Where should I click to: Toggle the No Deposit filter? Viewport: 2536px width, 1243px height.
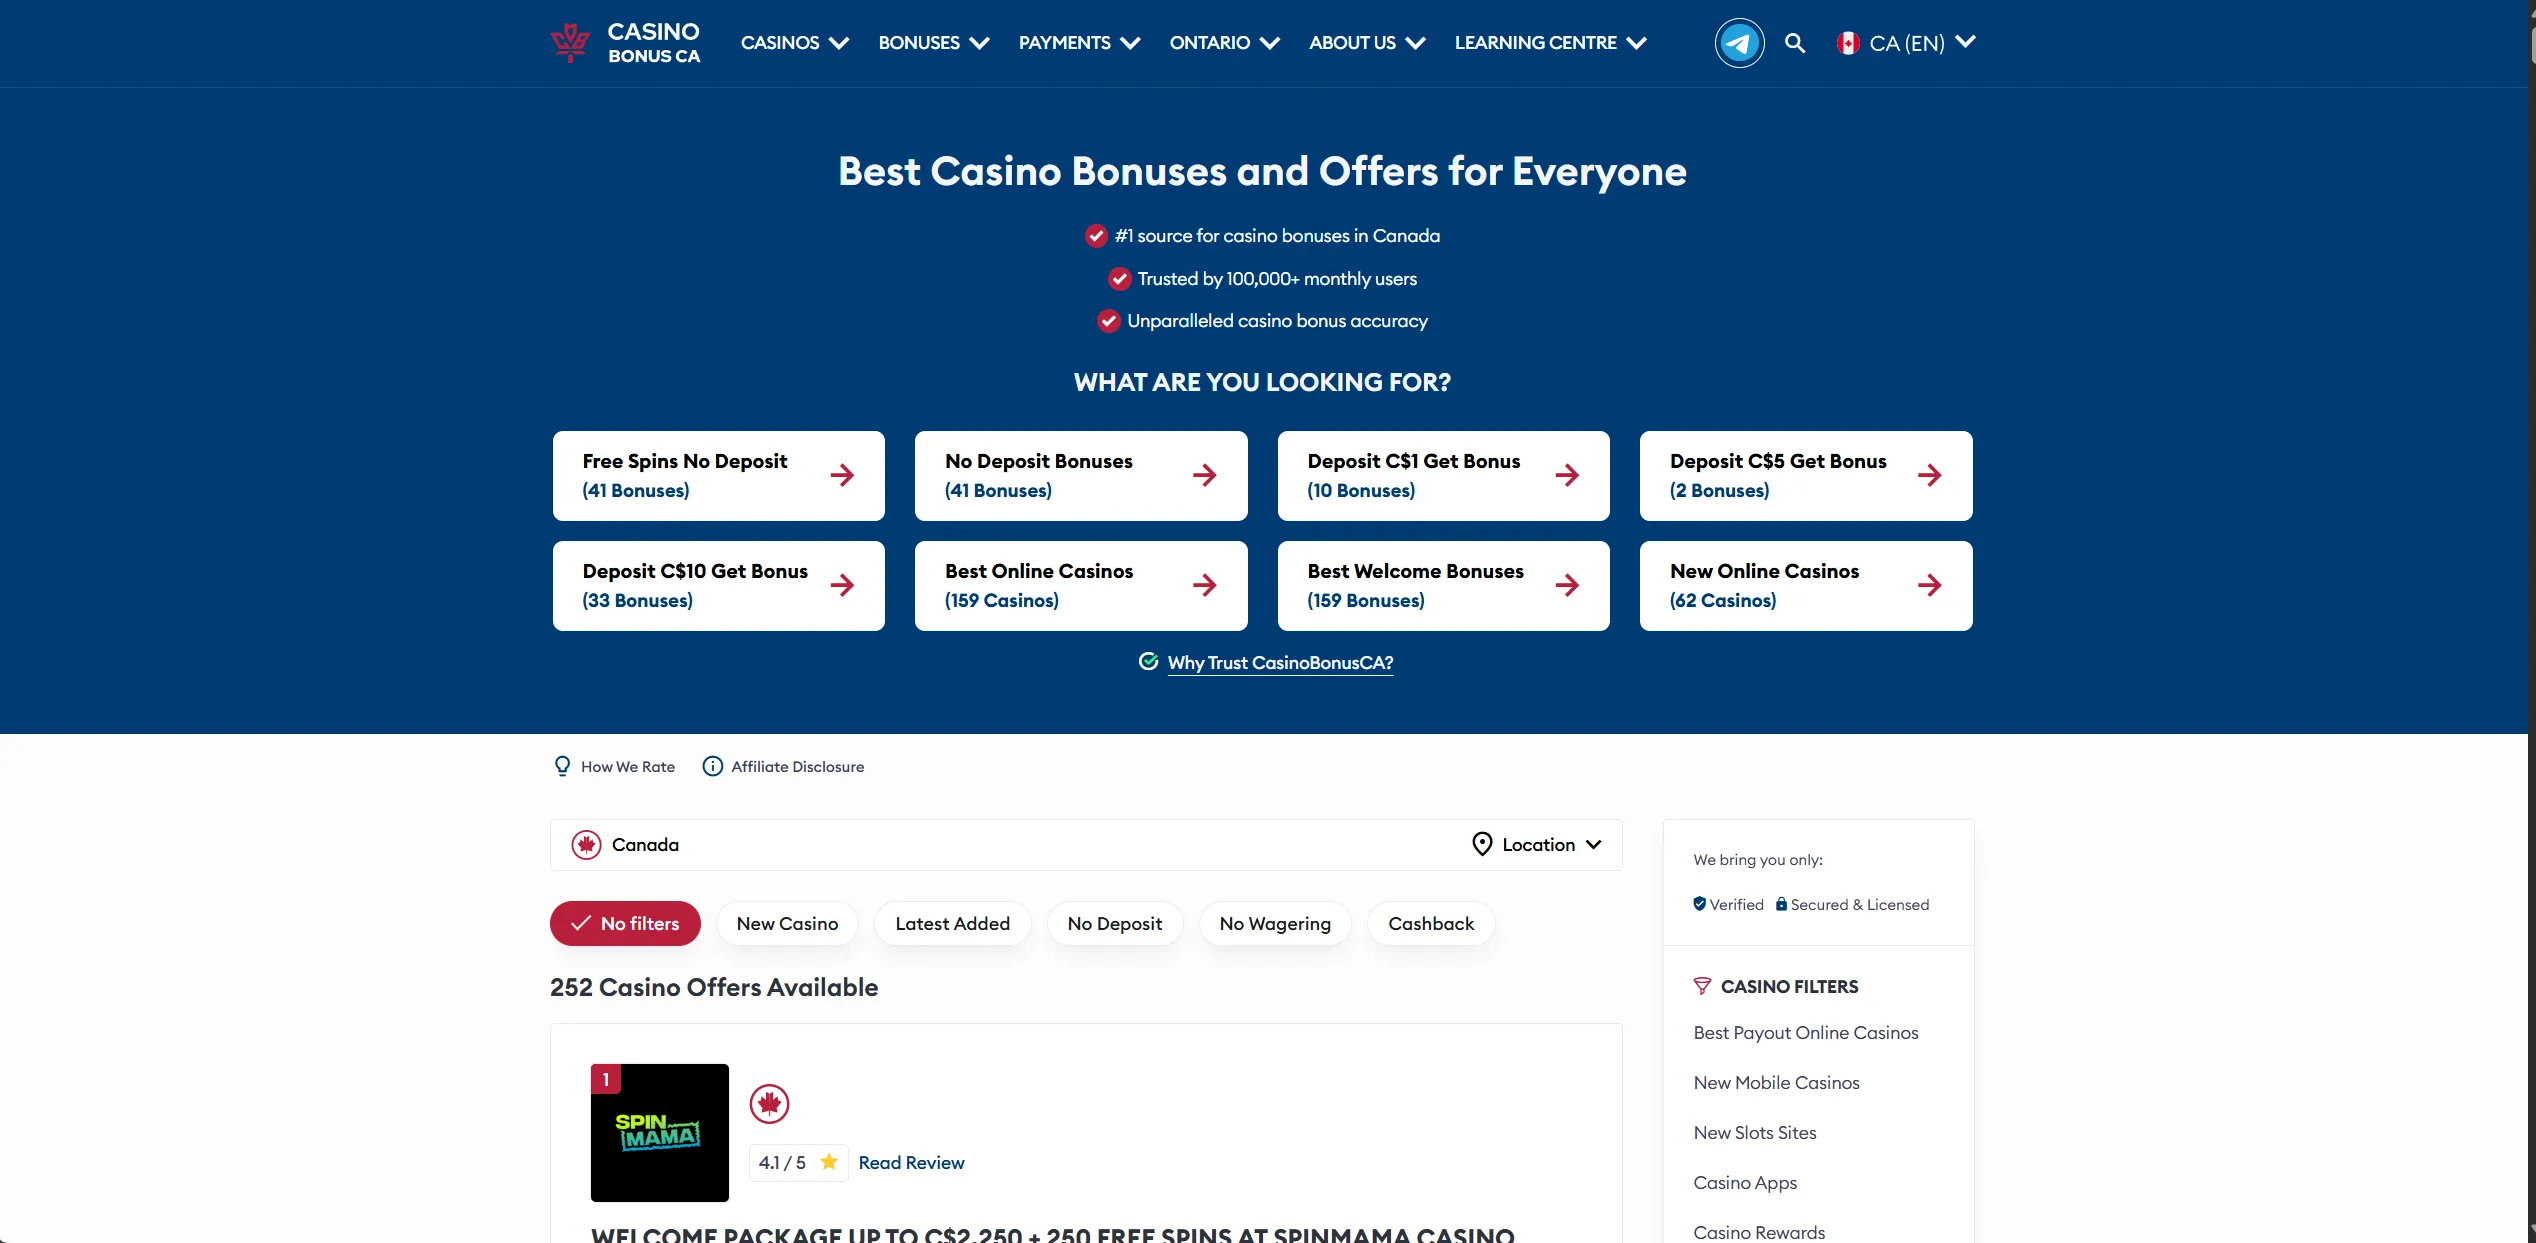click(1115, 924)
